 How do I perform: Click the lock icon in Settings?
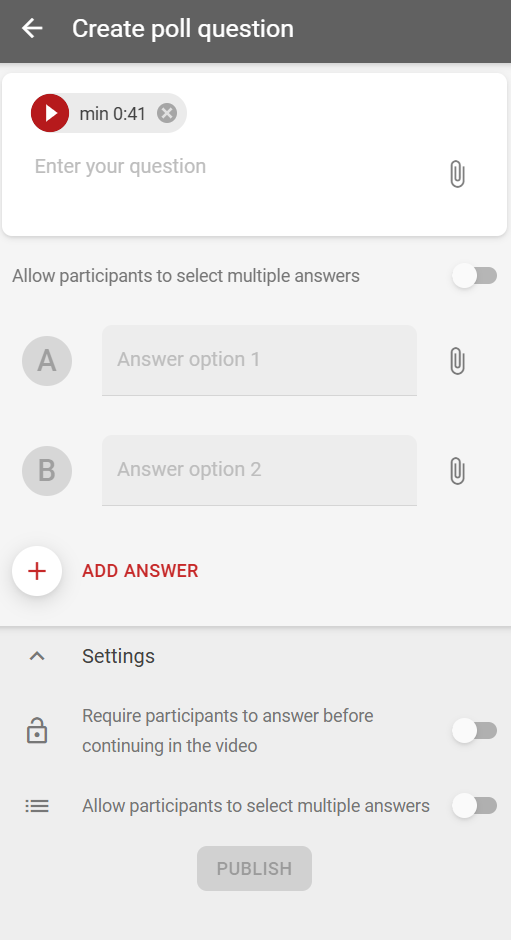point(37,731)
